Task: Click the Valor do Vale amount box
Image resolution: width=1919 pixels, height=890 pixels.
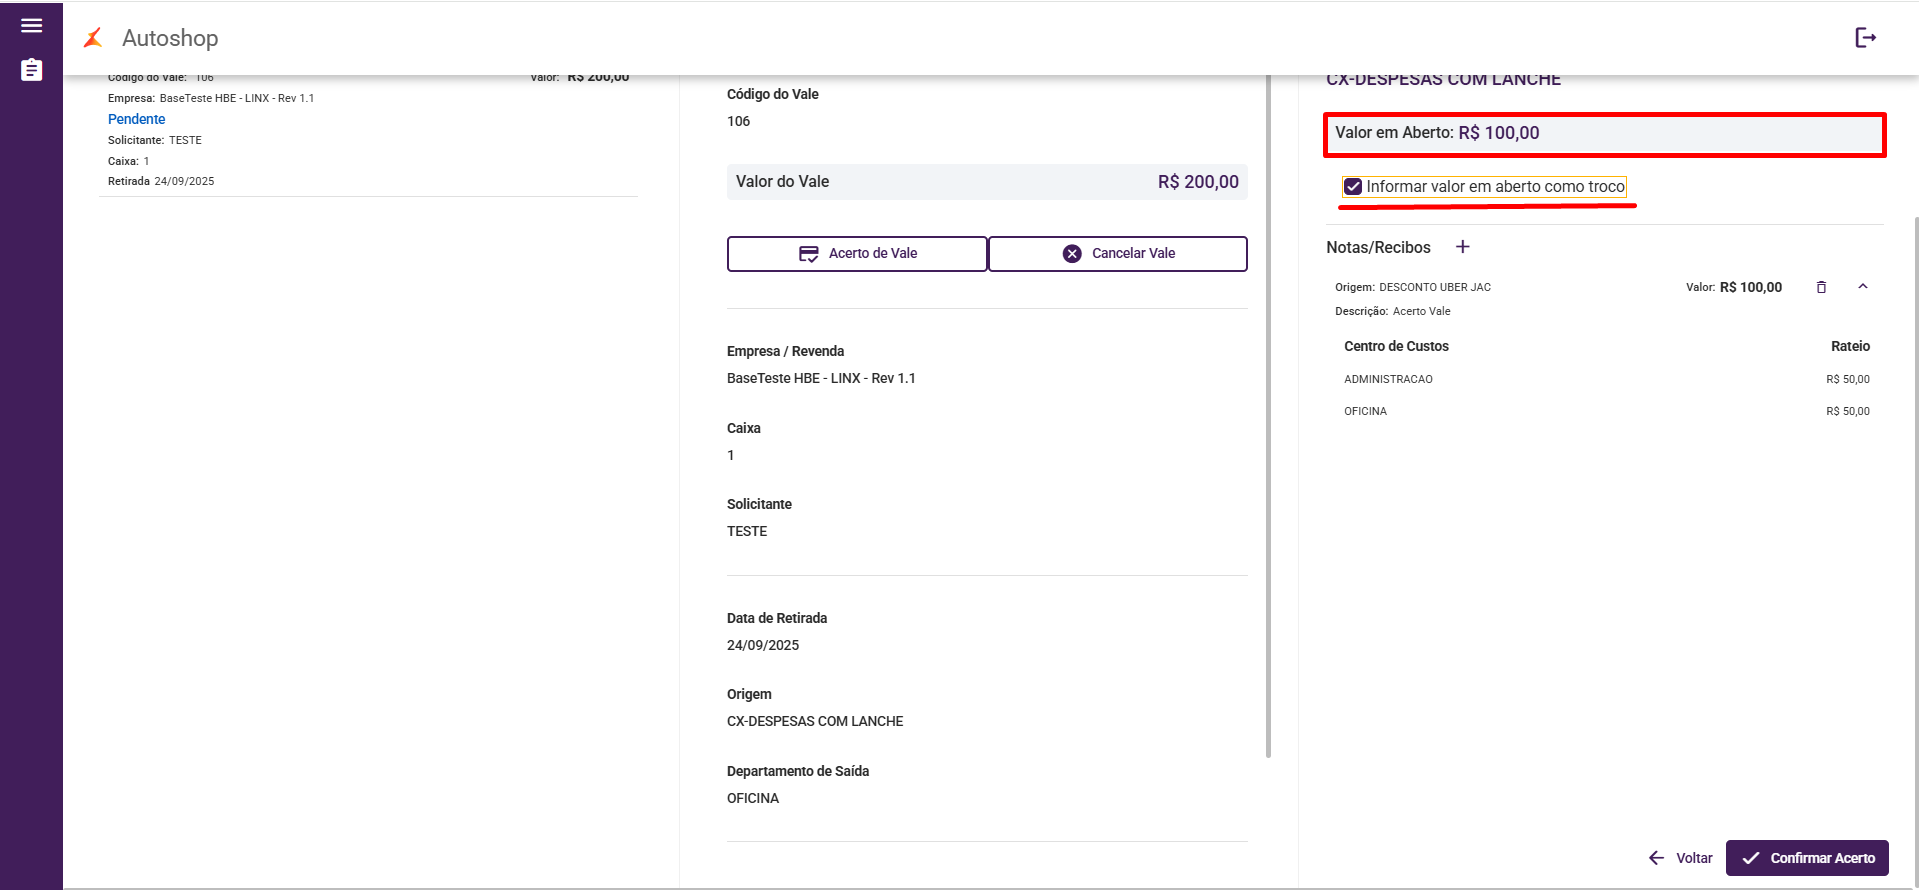Action: pos(986,182)
